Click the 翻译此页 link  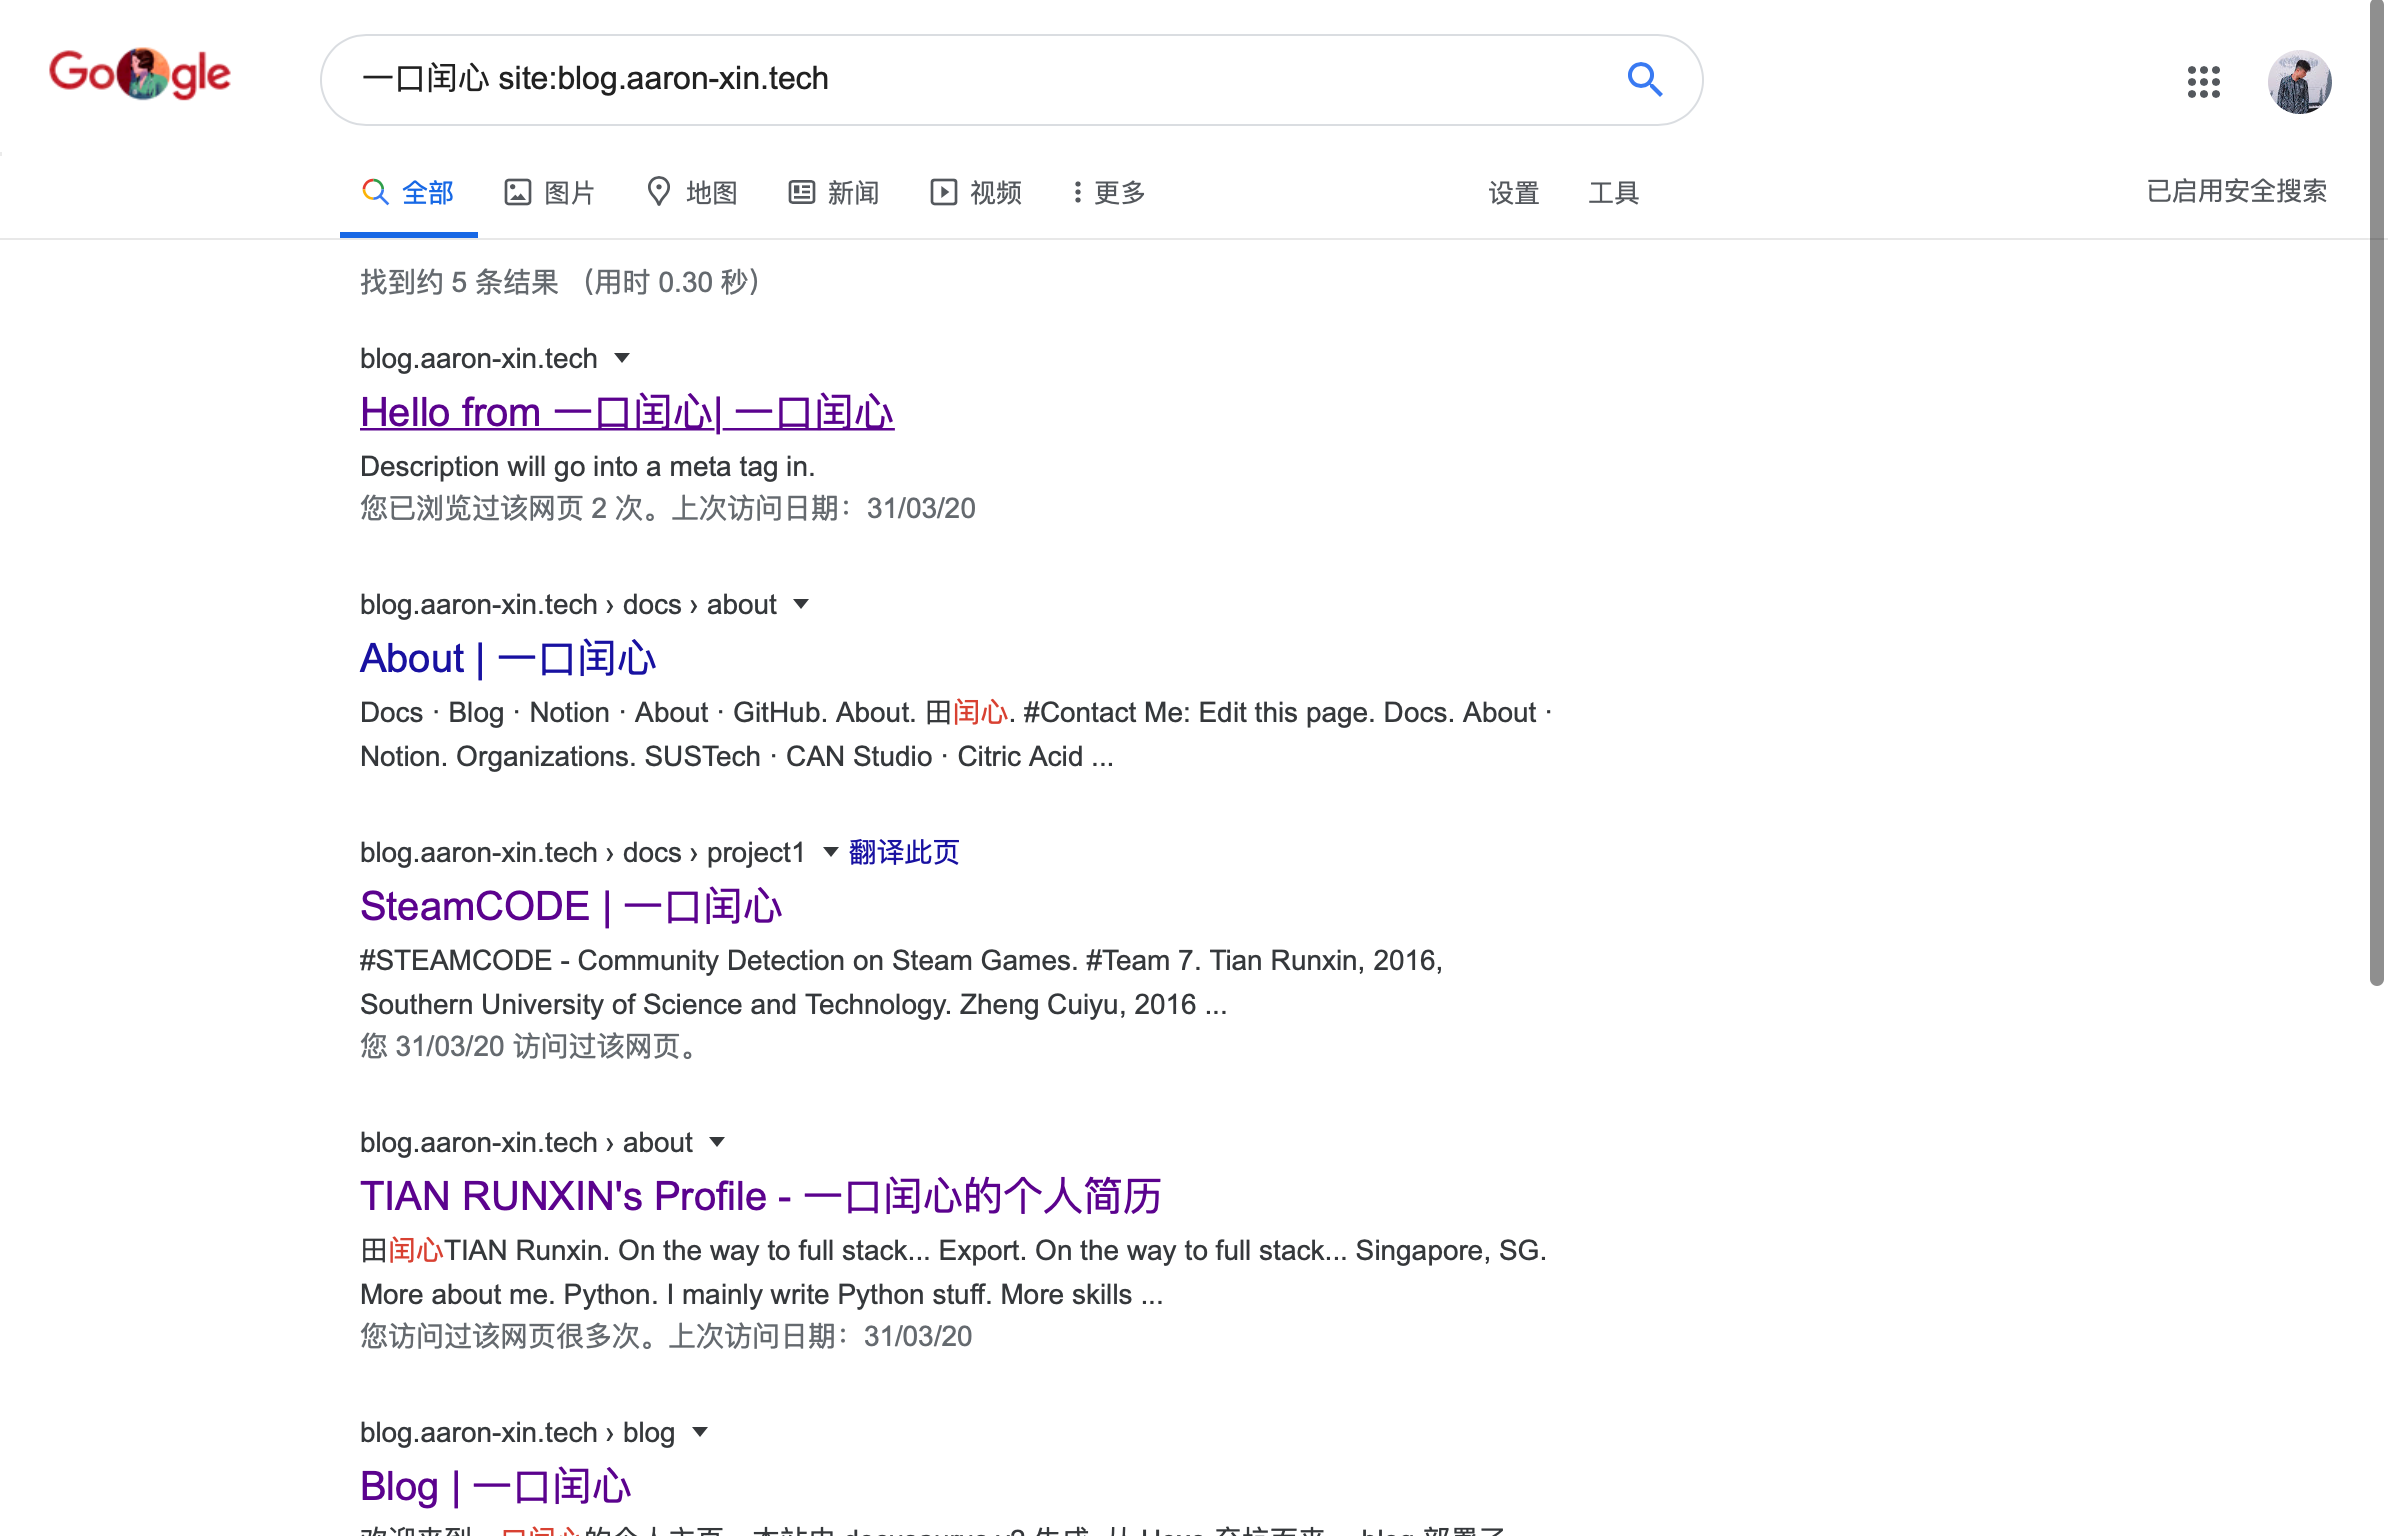click(904, 852)
